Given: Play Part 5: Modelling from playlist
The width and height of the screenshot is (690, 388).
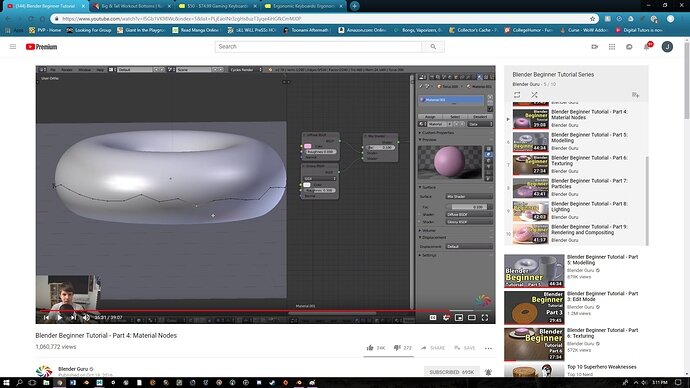Looking at the screenshot, I should click(x=576, y=142).
